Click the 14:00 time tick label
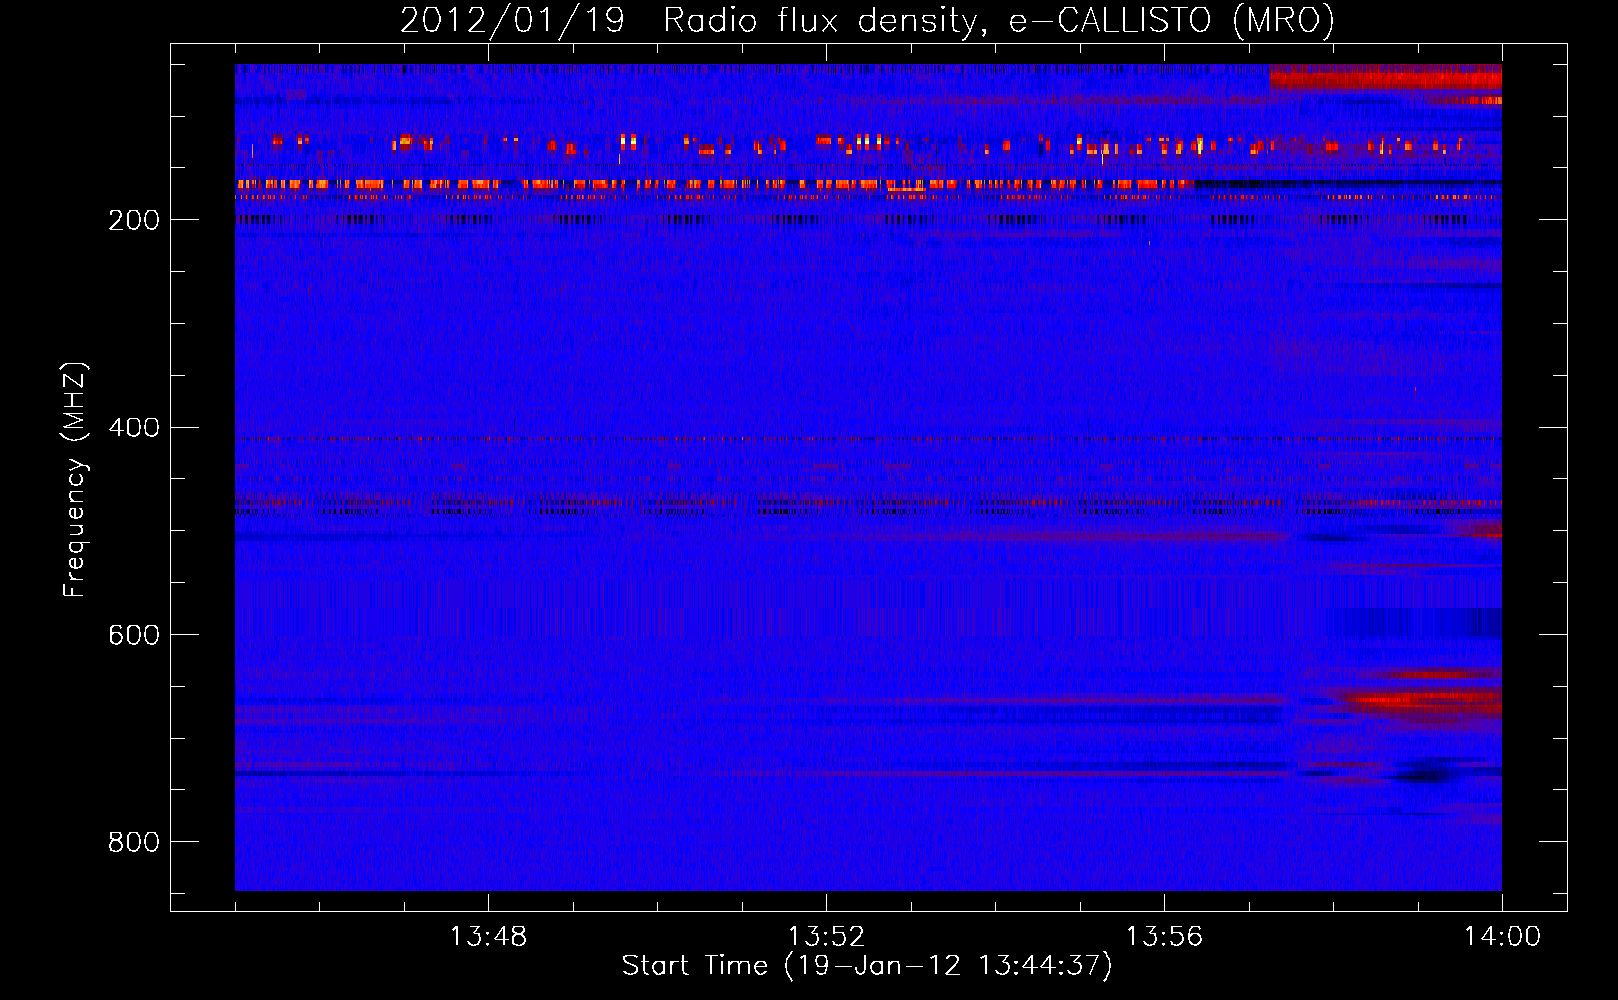The width and height of the screenshot is (1618, 1000). click(1502, 937)
